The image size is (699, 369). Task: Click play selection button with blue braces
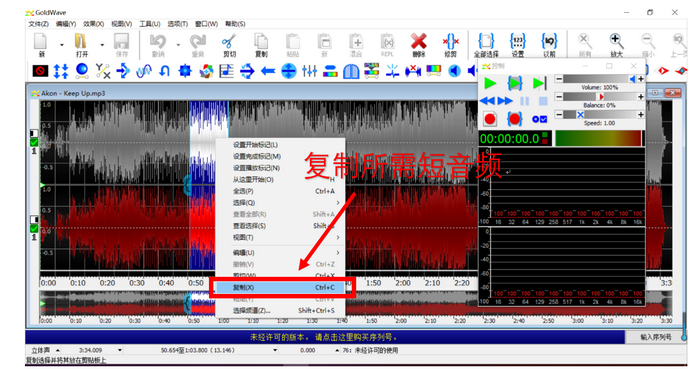click(514, 83)
